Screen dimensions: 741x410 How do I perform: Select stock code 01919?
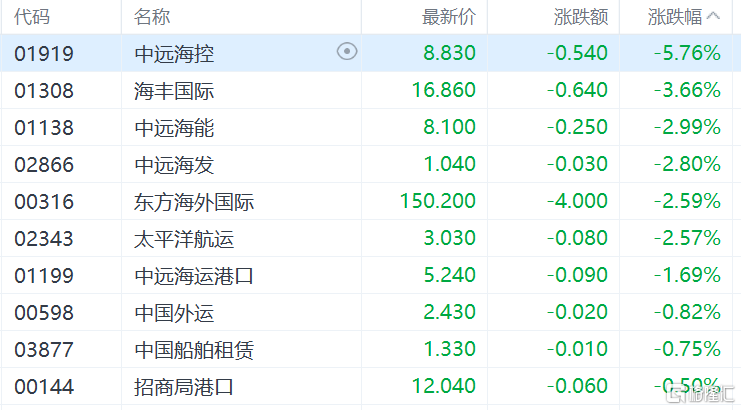click(44, 53)
